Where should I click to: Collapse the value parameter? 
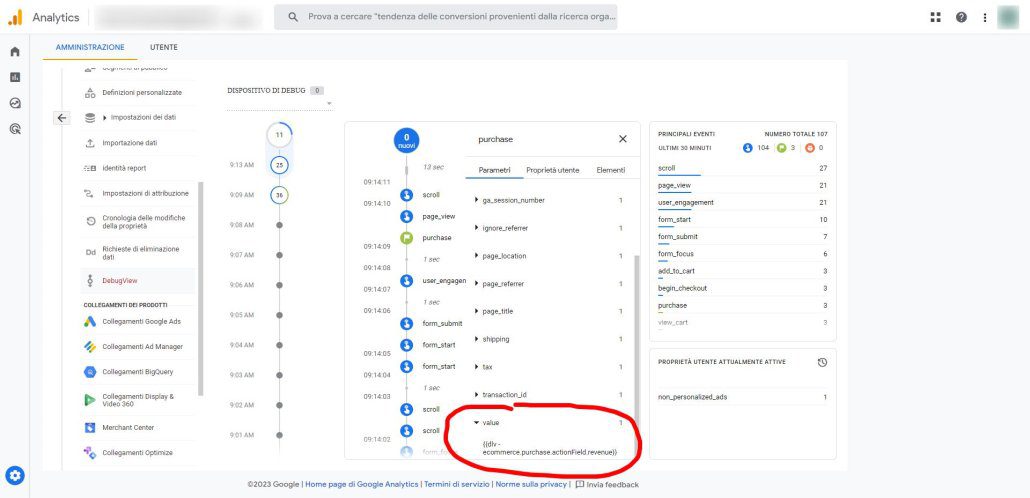(488, 423)
